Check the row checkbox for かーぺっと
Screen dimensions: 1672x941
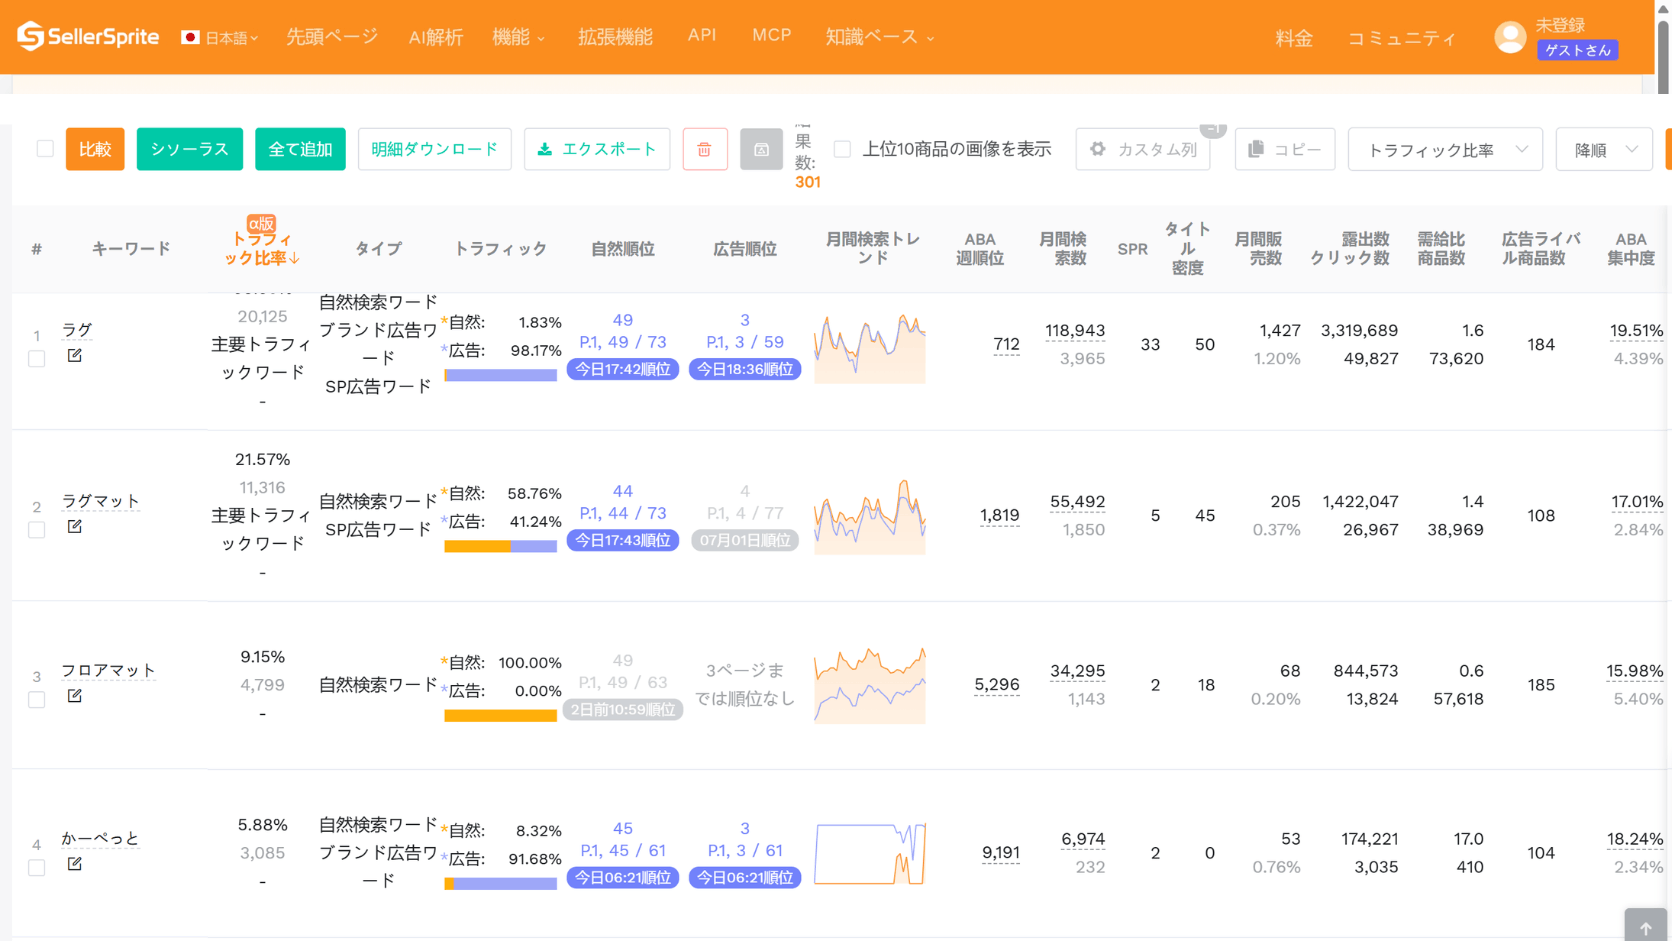coord(37,868)
